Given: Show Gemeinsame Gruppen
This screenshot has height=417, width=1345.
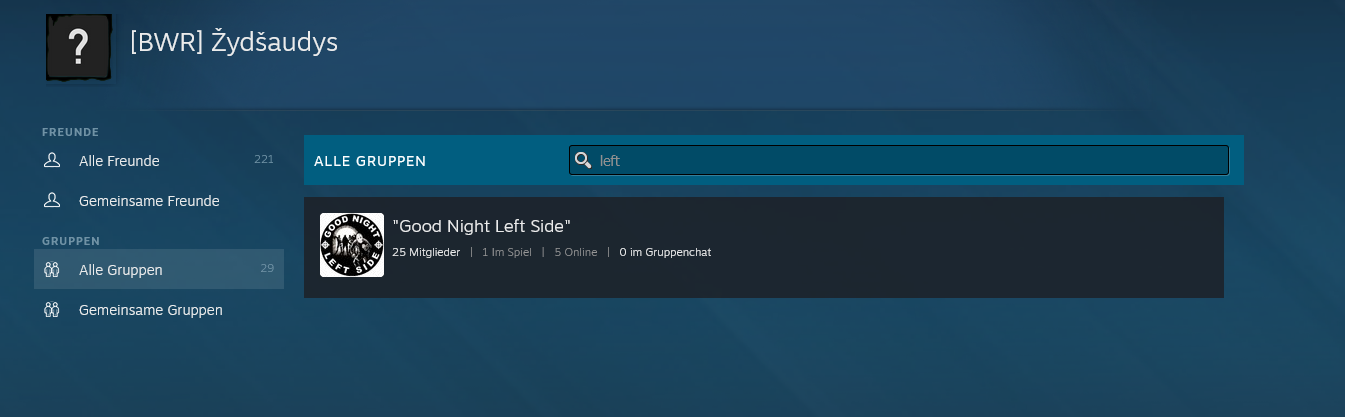Looking at the screenshot, I should point(151,310).
